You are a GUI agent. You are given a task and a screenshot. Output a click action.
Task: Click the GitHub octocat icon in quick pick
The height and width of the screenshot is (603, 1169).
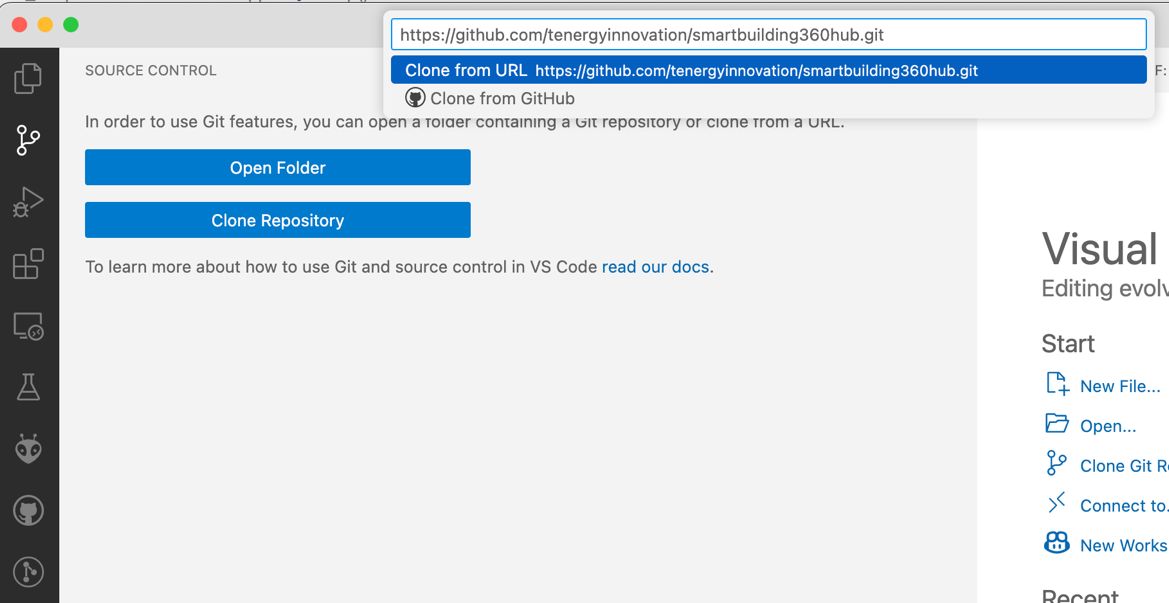[x=415, y=98]
